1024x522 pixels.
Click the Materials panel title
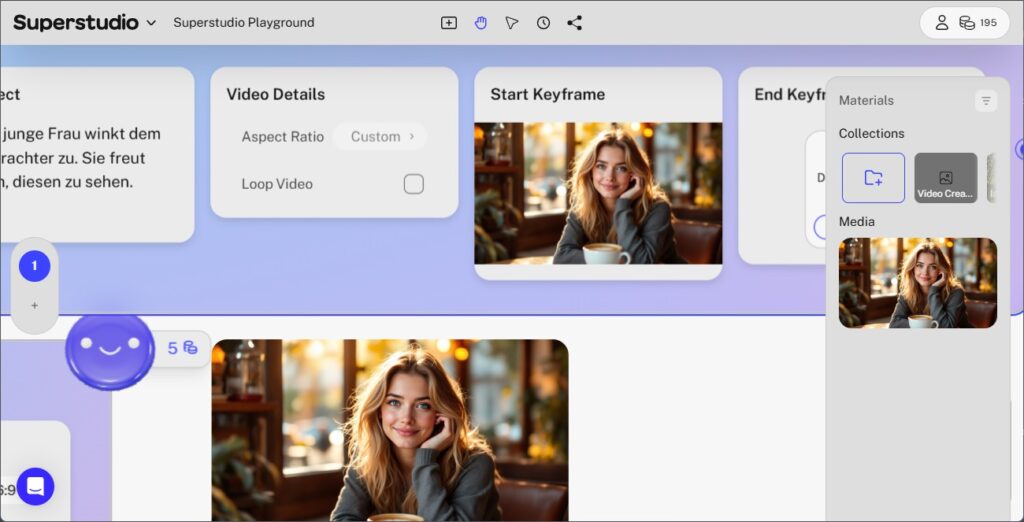pyautogui.click(x=866, y=101)
